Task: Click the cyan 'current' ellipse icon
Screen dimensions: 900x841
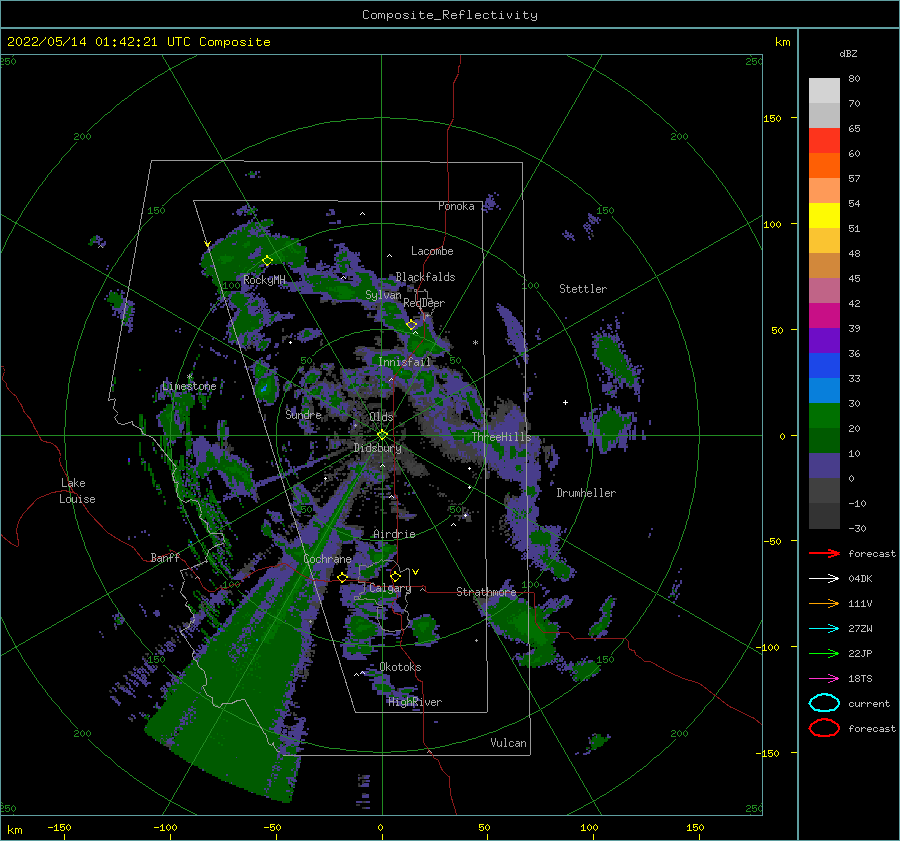Action: [x=824, y=703]
